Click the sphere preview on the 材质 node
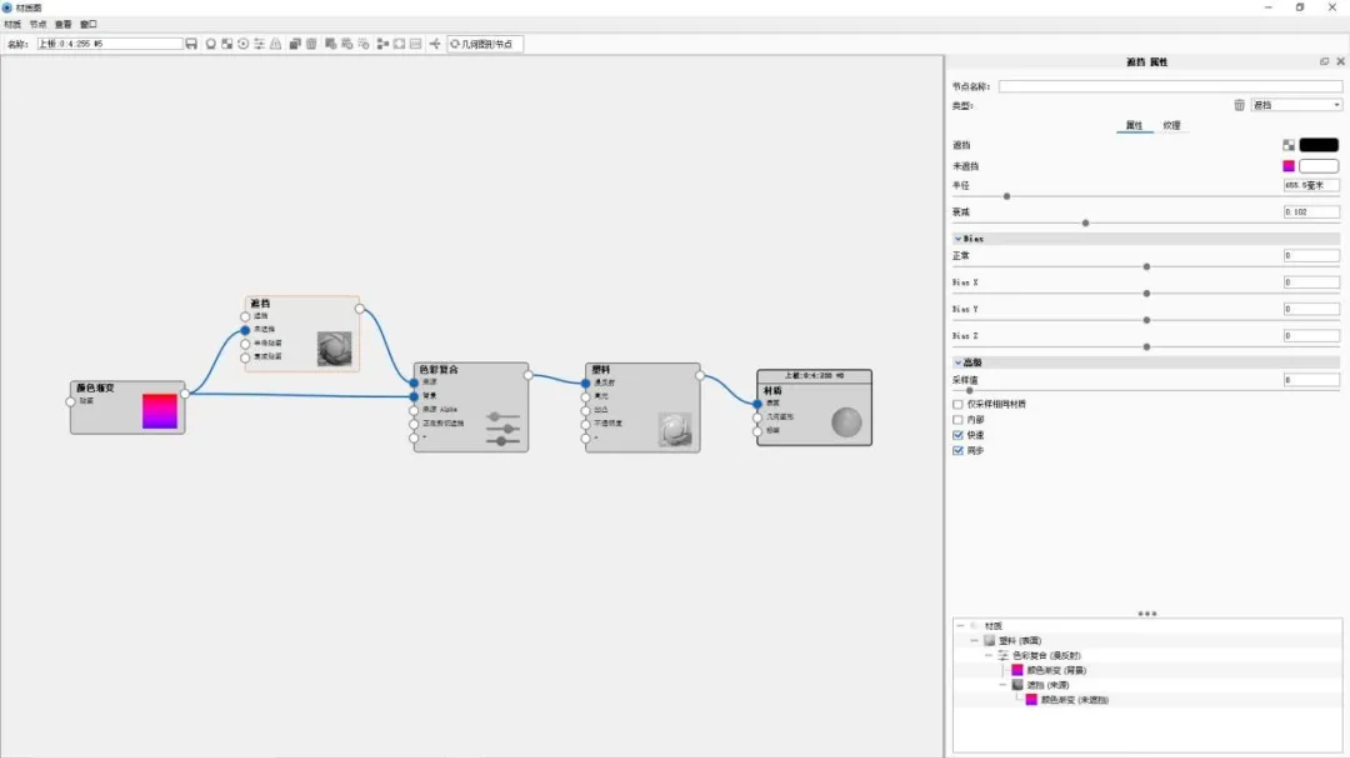This screenshot has height=758, width=1350. (x=846, y=422)
